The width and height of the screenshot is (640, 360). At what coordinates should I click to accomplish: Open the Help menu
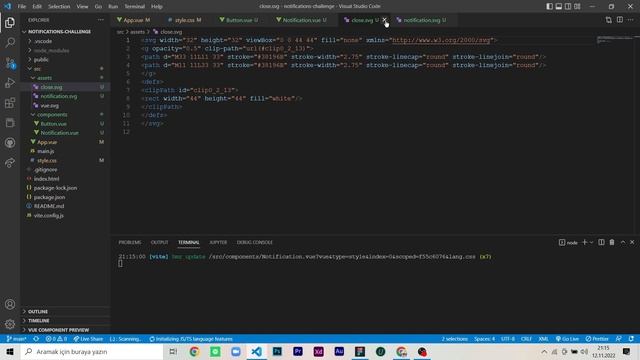click(157, 7)
